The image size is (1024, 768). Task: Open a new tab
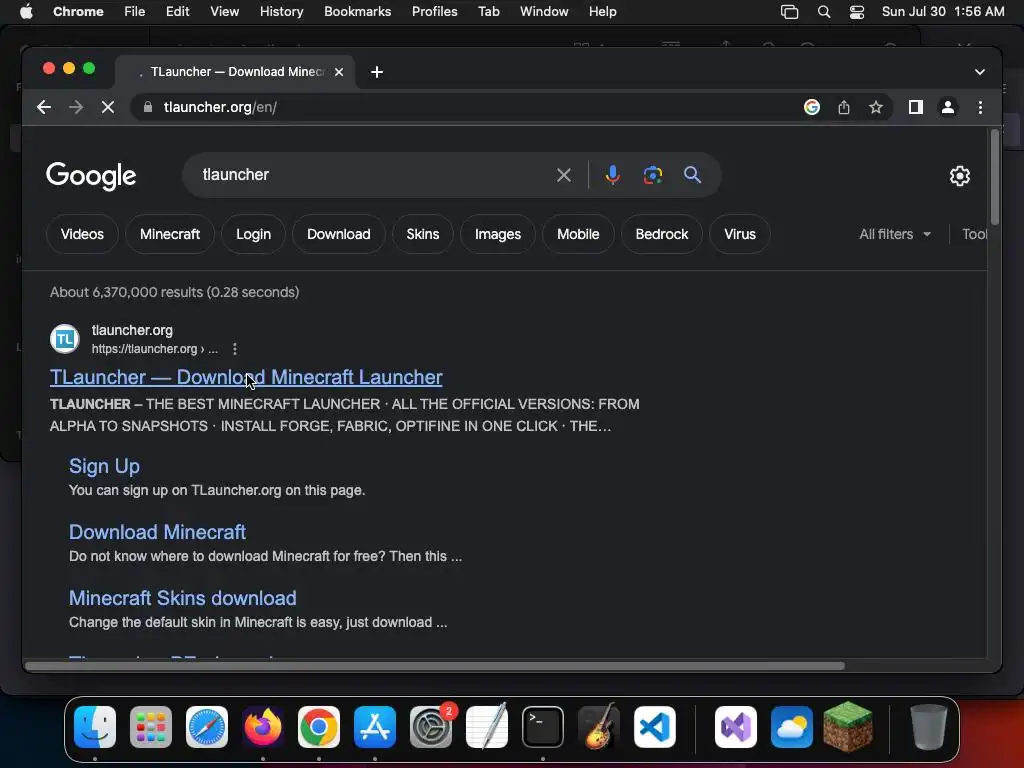click(x=377, y=72)
